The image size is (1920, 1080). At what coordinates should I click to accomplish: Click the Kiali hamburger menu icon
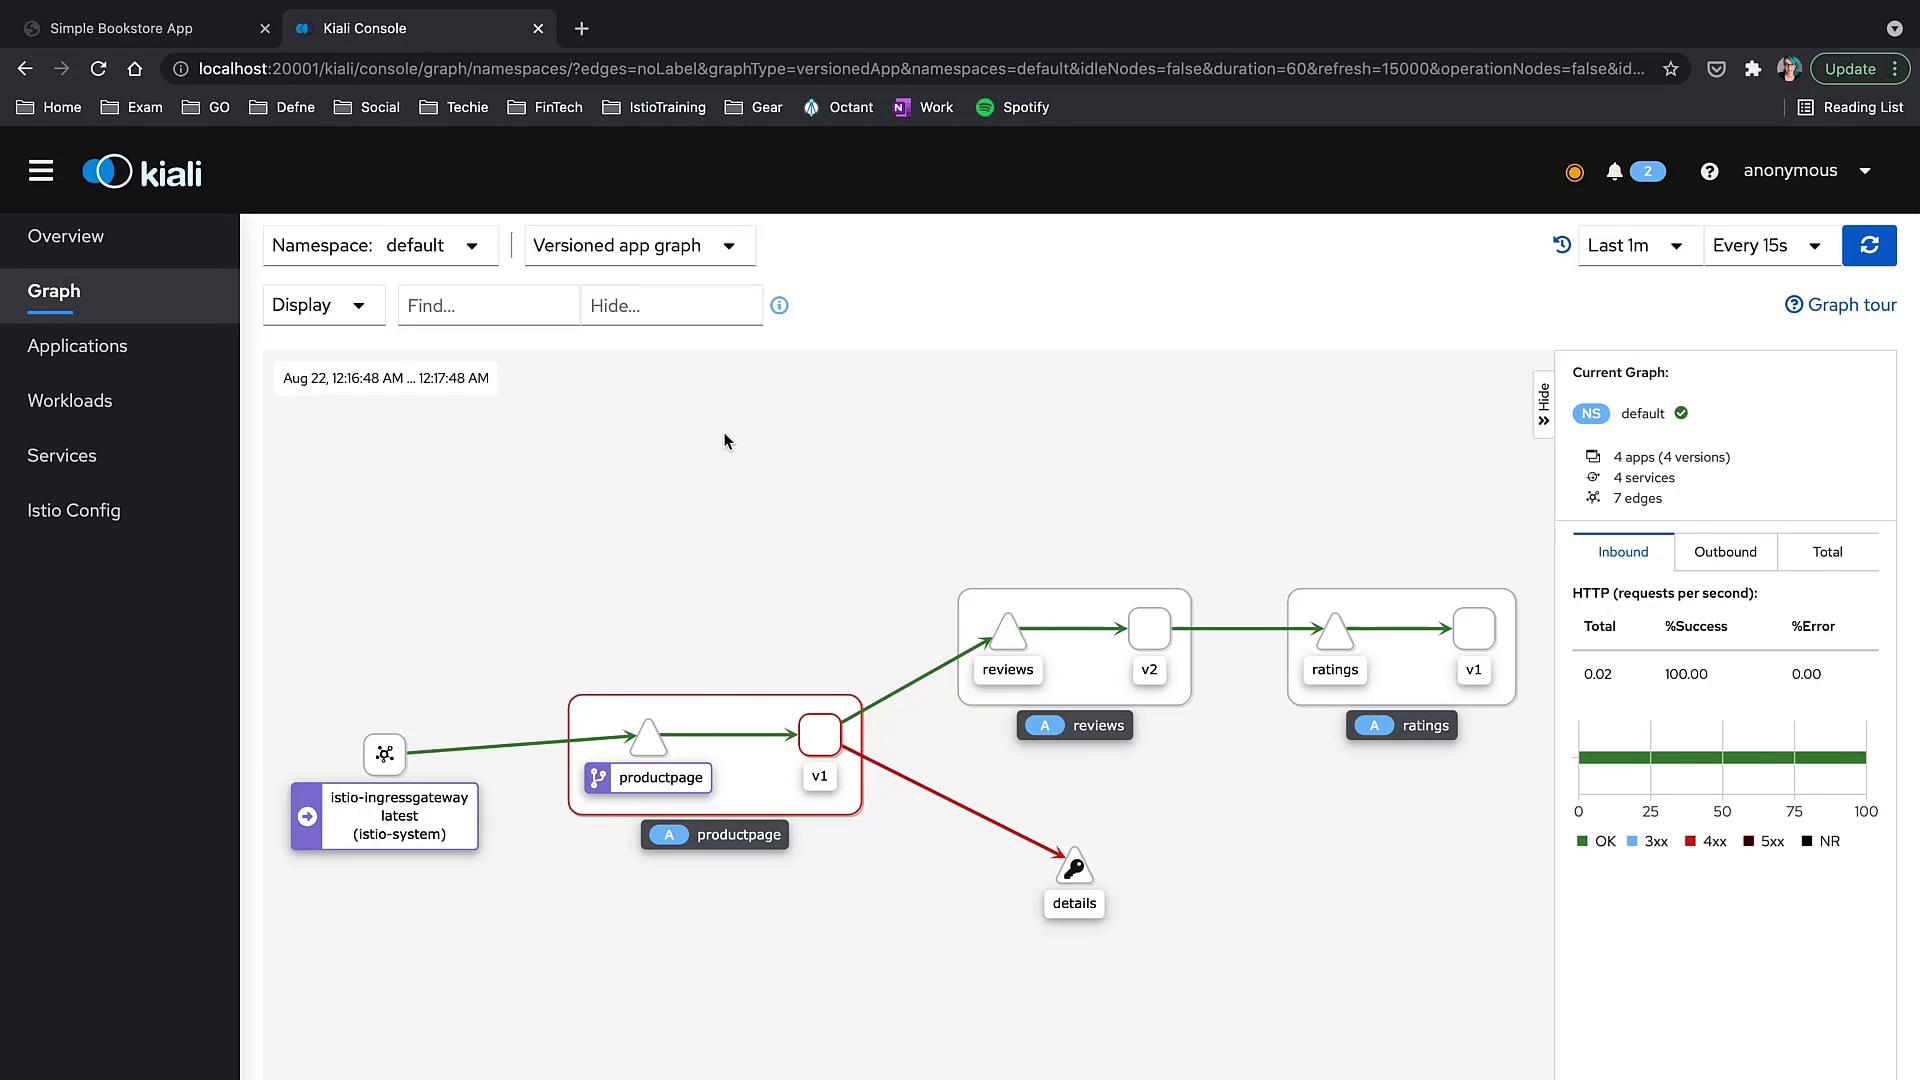click(x=41, y=171)
